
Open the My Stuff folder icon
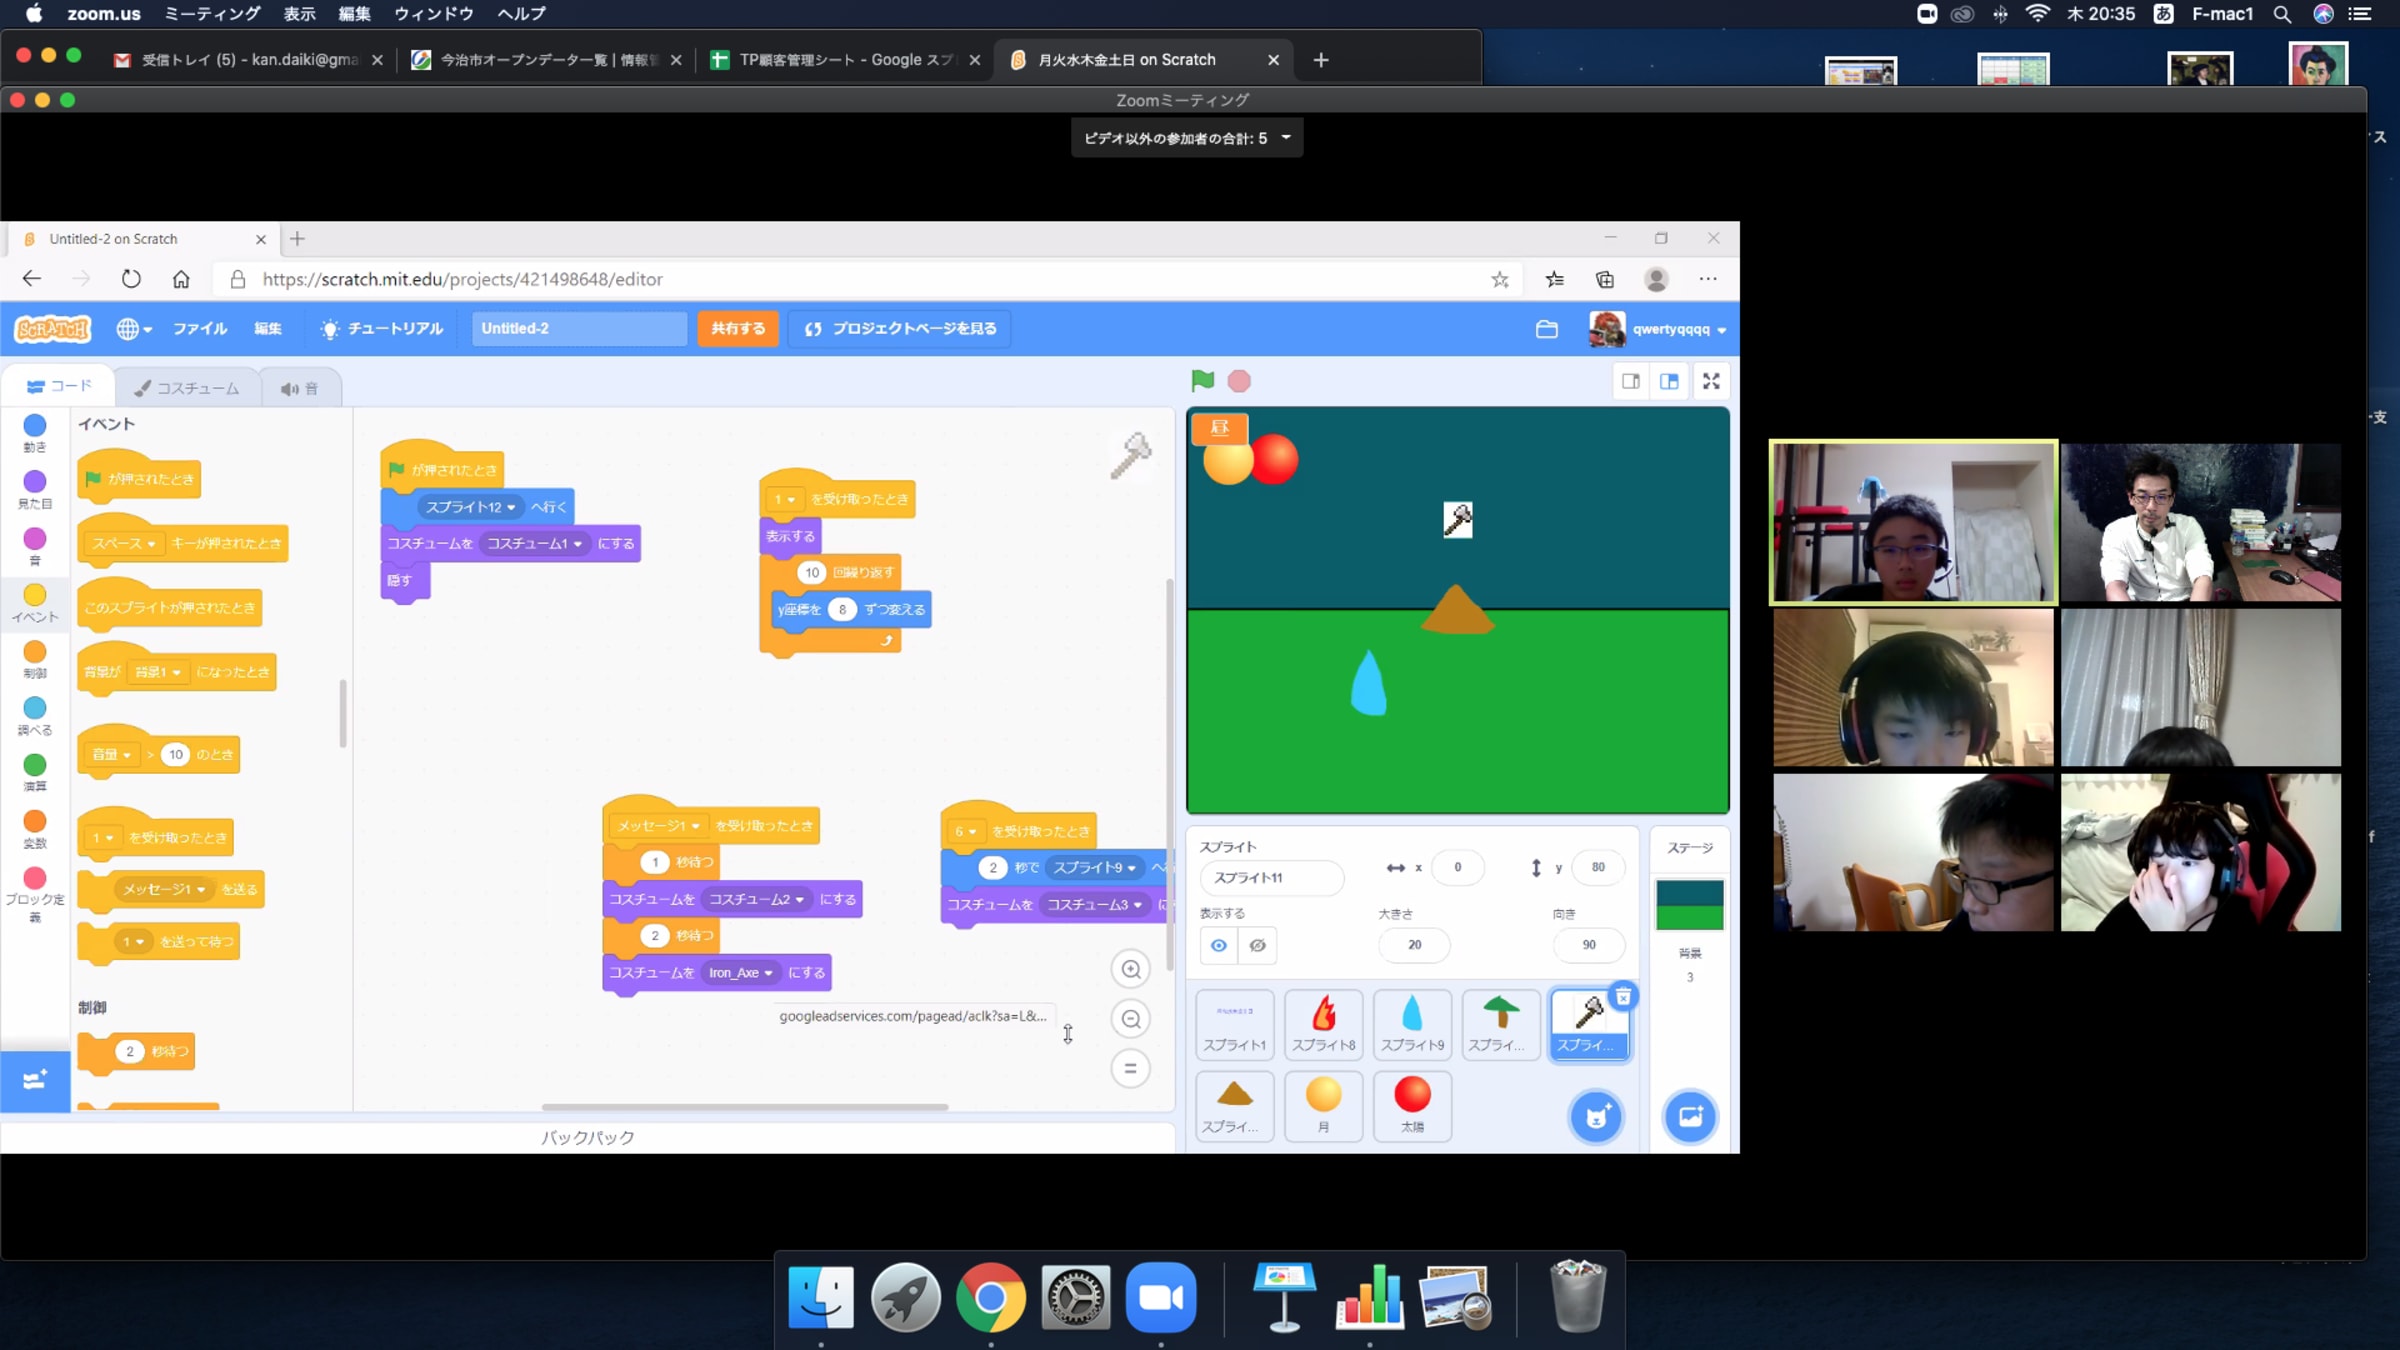click(x=1547, y=329)
